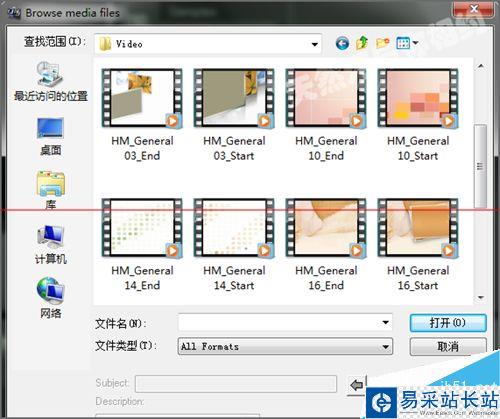Go up one folder level

[362, 43]
